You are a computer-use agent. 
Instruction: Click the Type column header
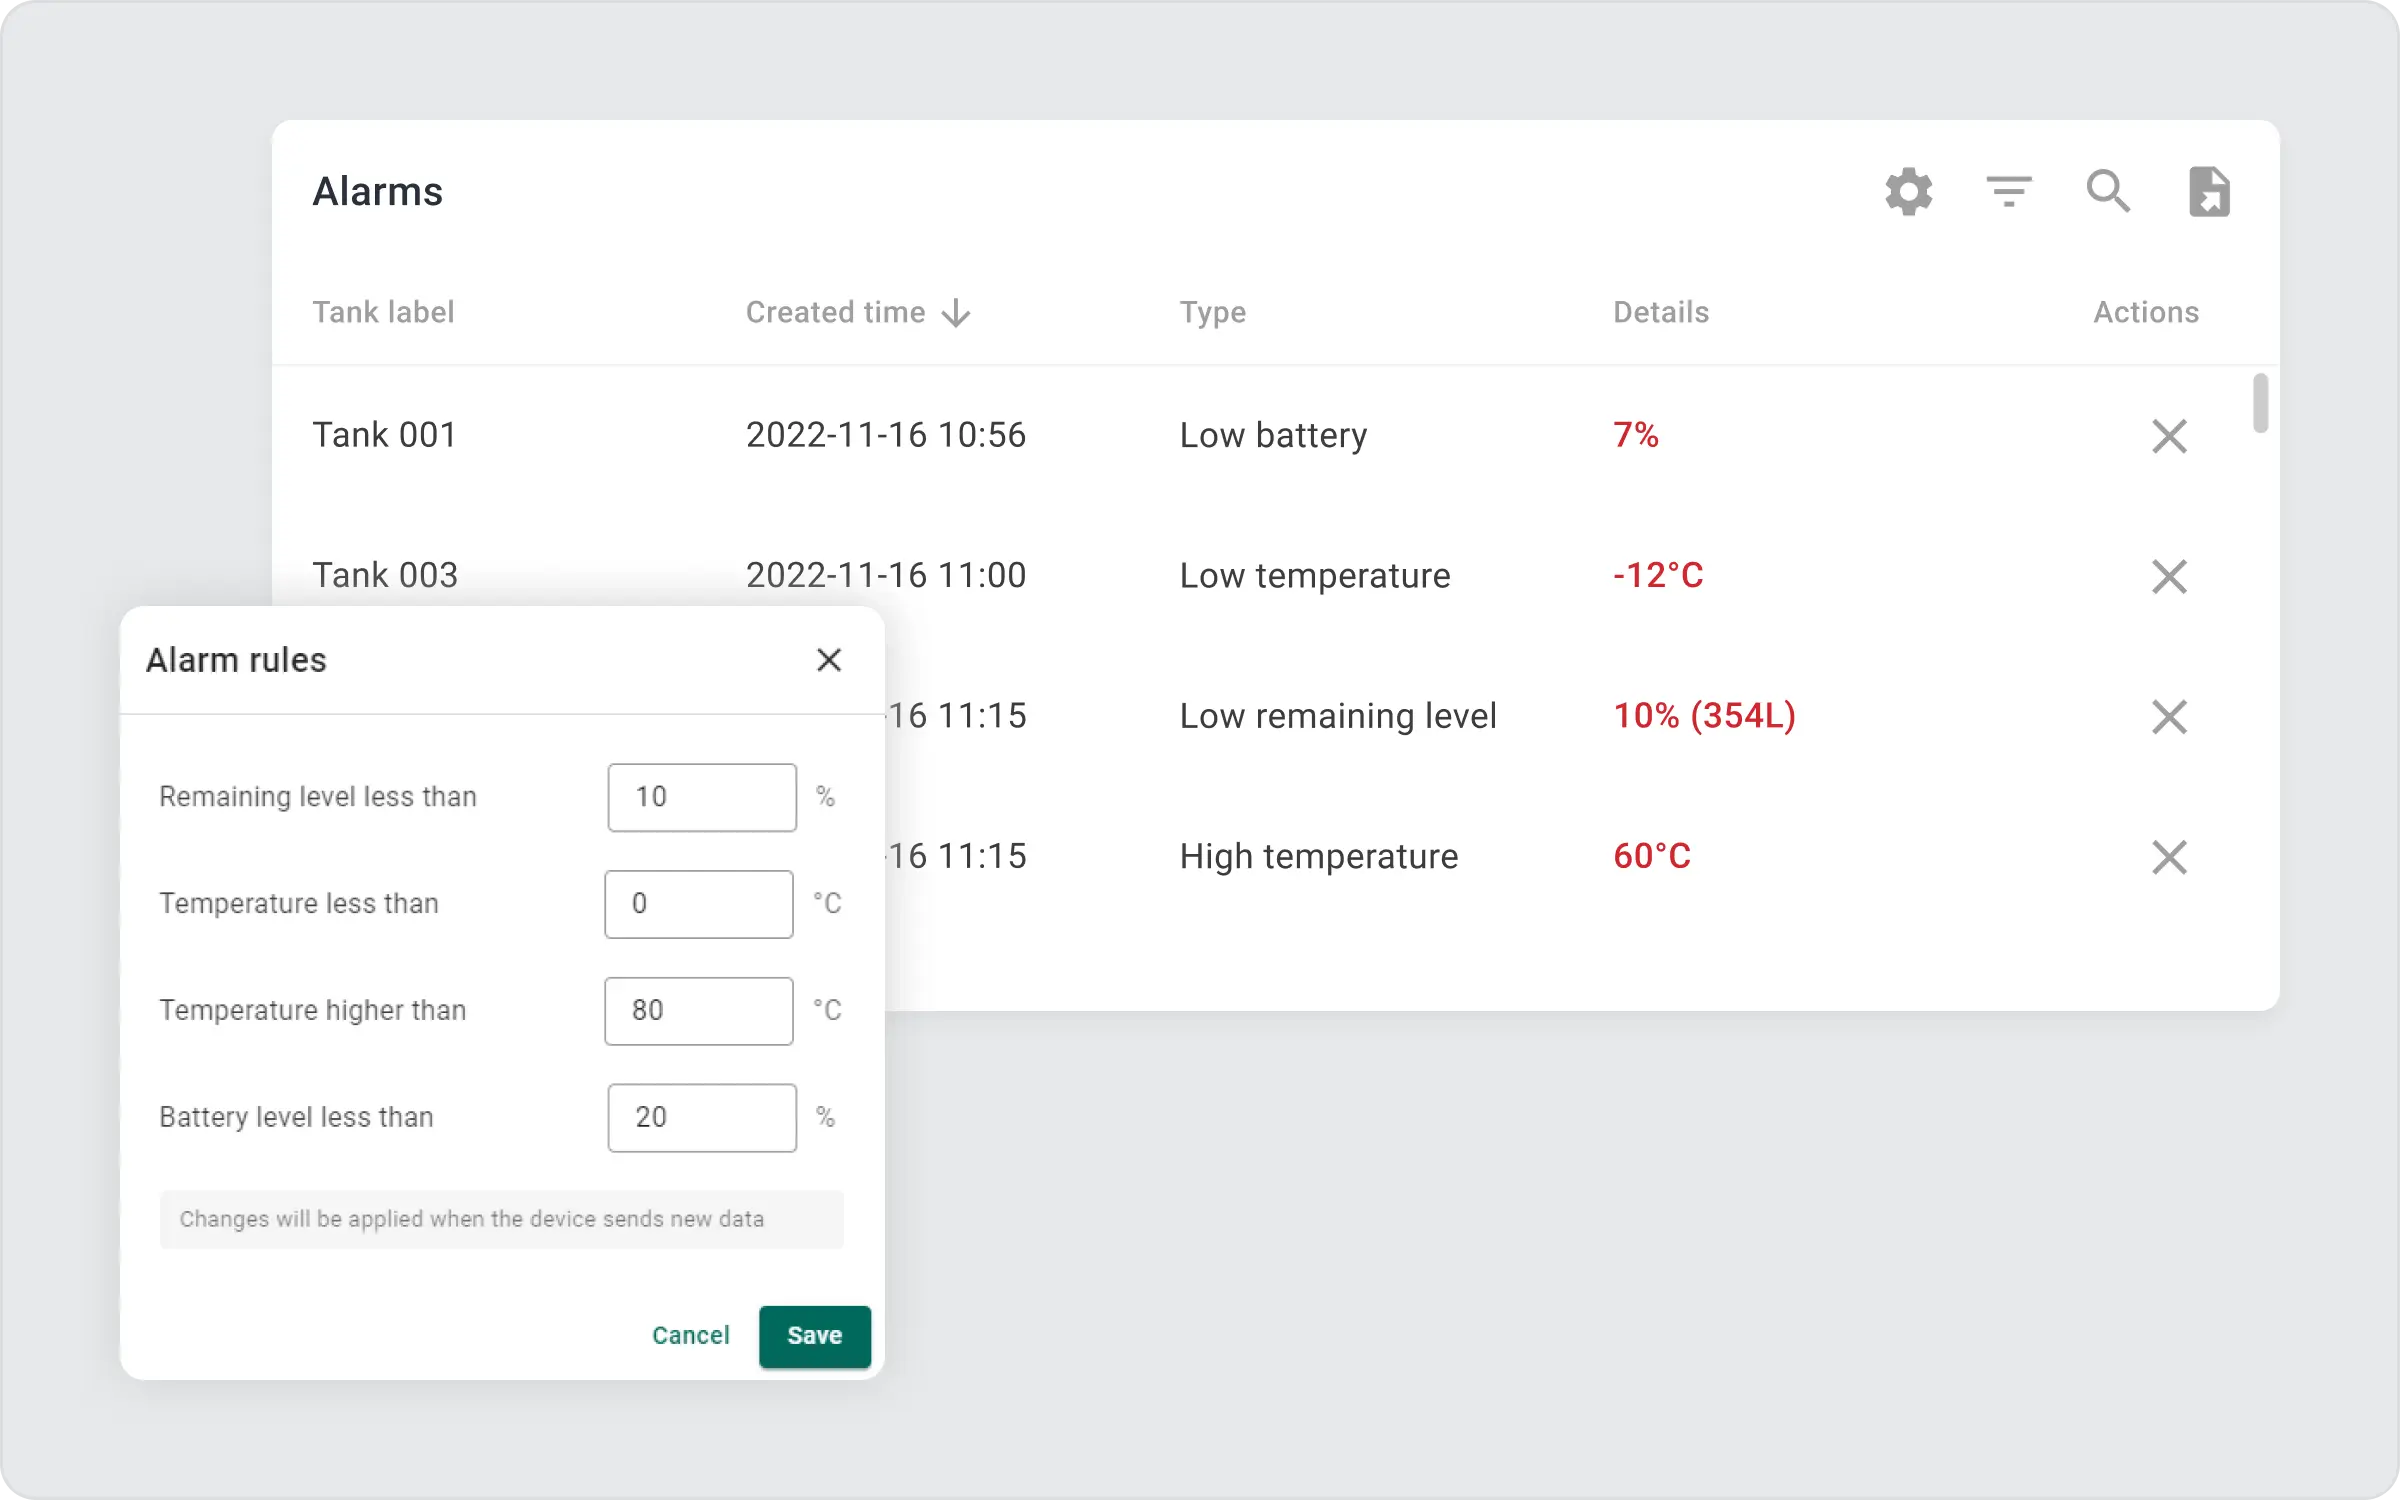1212,313
